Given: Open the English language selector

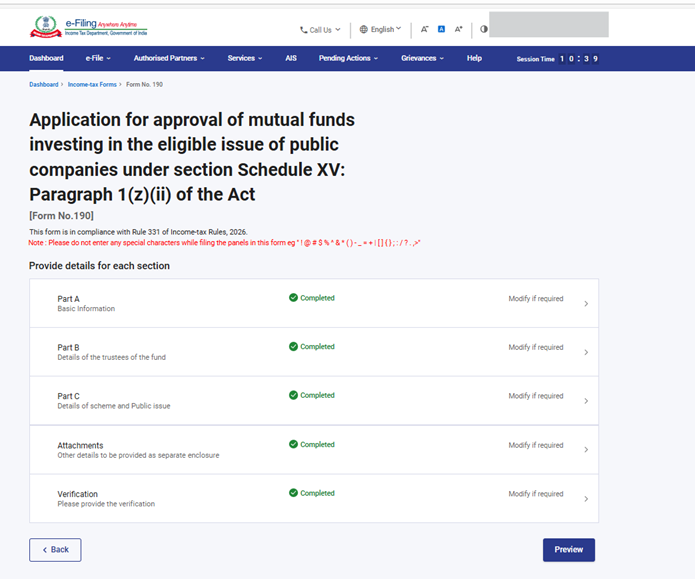Looking at the screenshot, I should [381, 30].
